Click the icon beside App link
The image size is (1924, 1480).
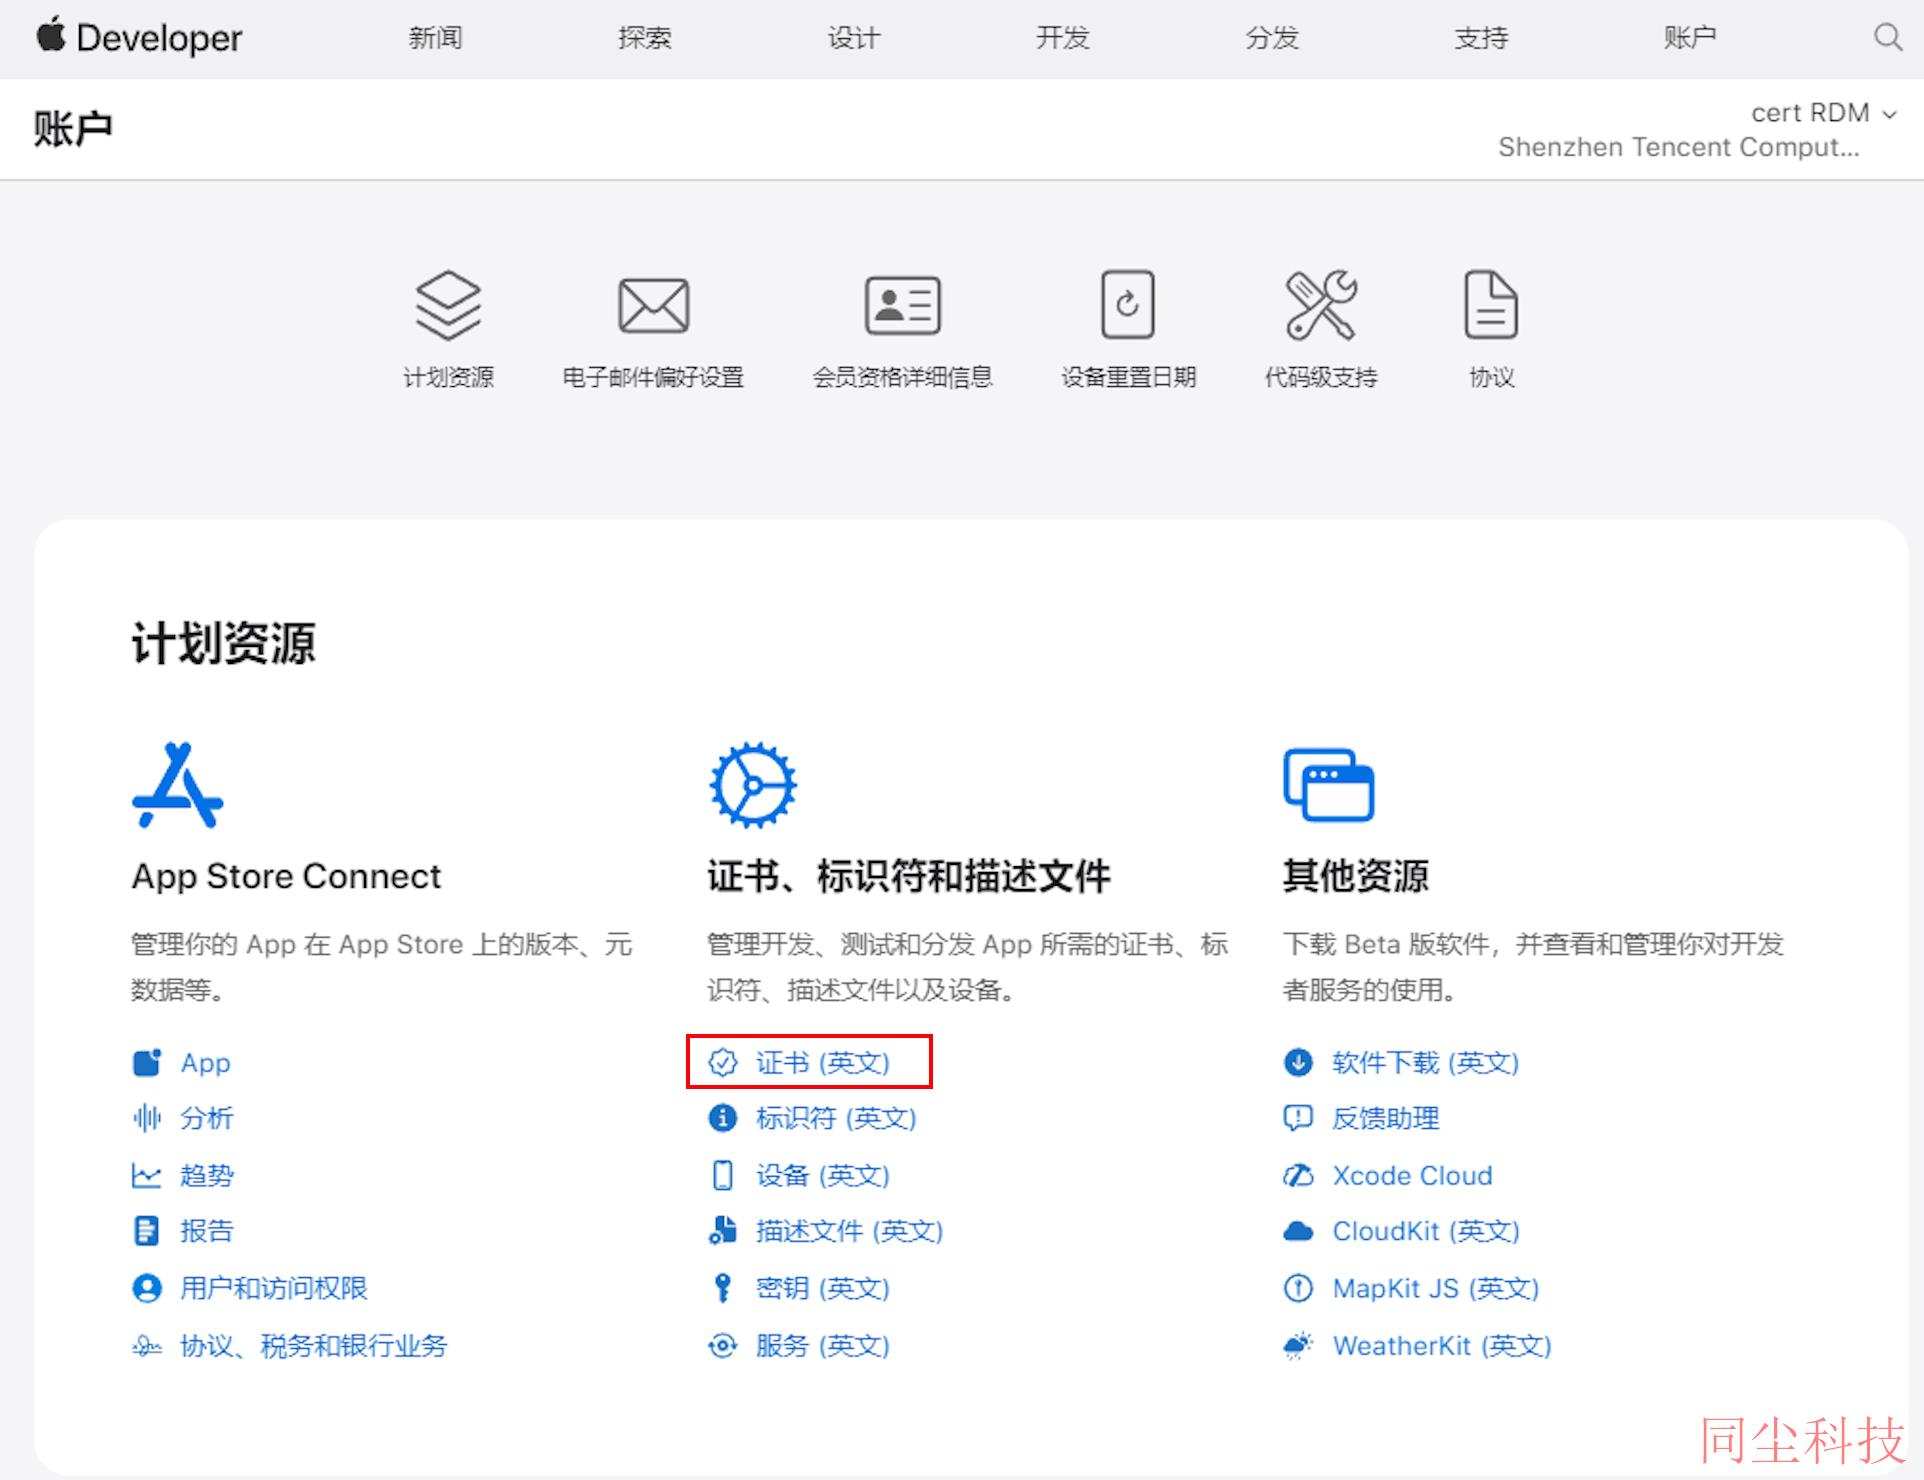147,1062
